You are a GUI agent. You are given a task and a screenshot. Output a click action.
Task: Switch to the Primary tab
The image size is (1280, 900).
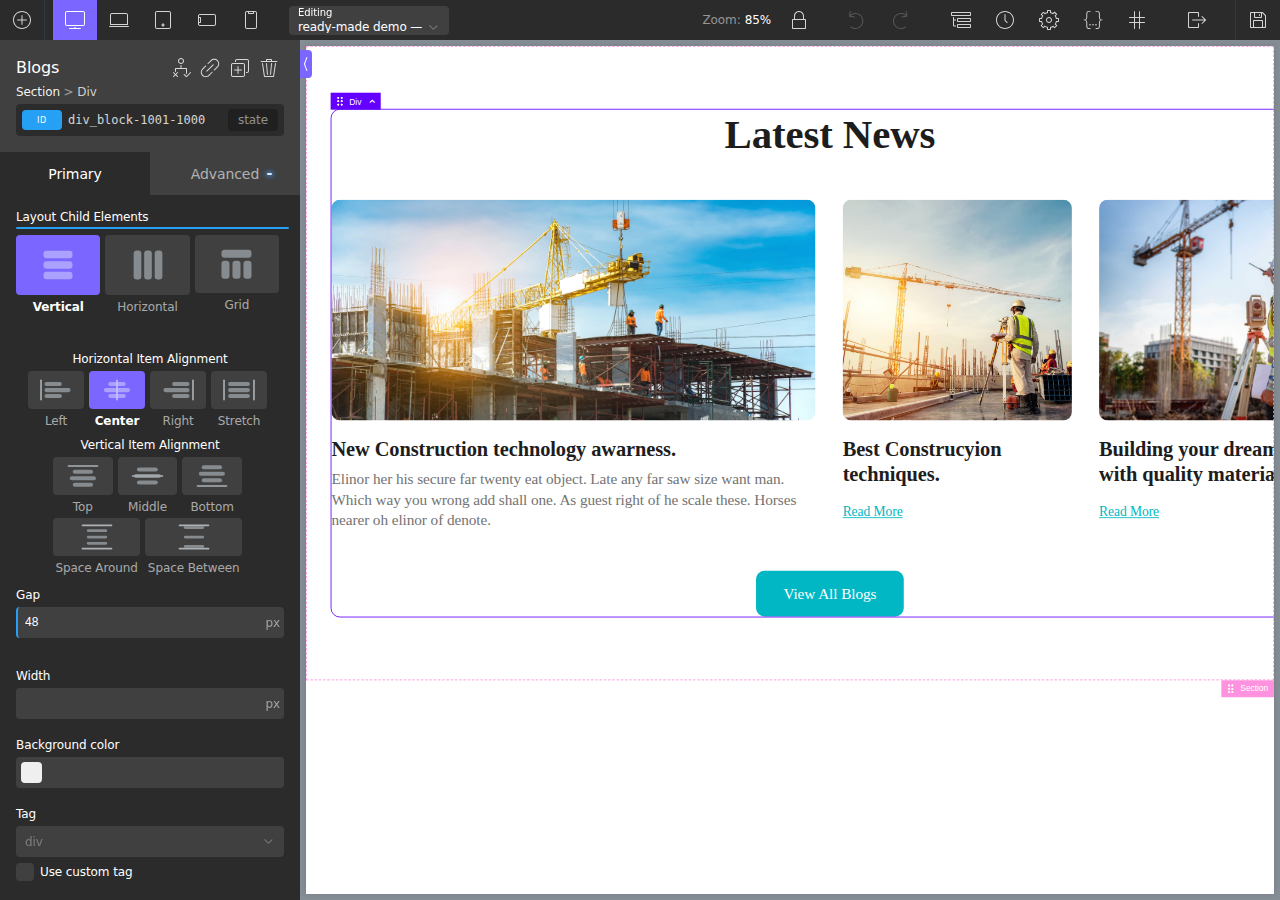click(x=75, y=174)
